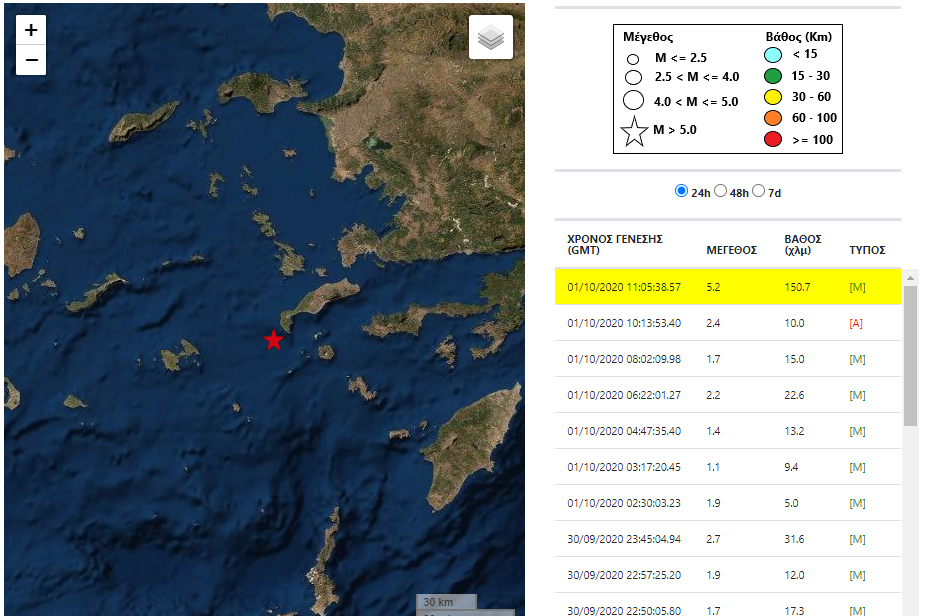Select the 7d time range radio
The width and height of the screenshot is (925, 616).
coord(759,191)
